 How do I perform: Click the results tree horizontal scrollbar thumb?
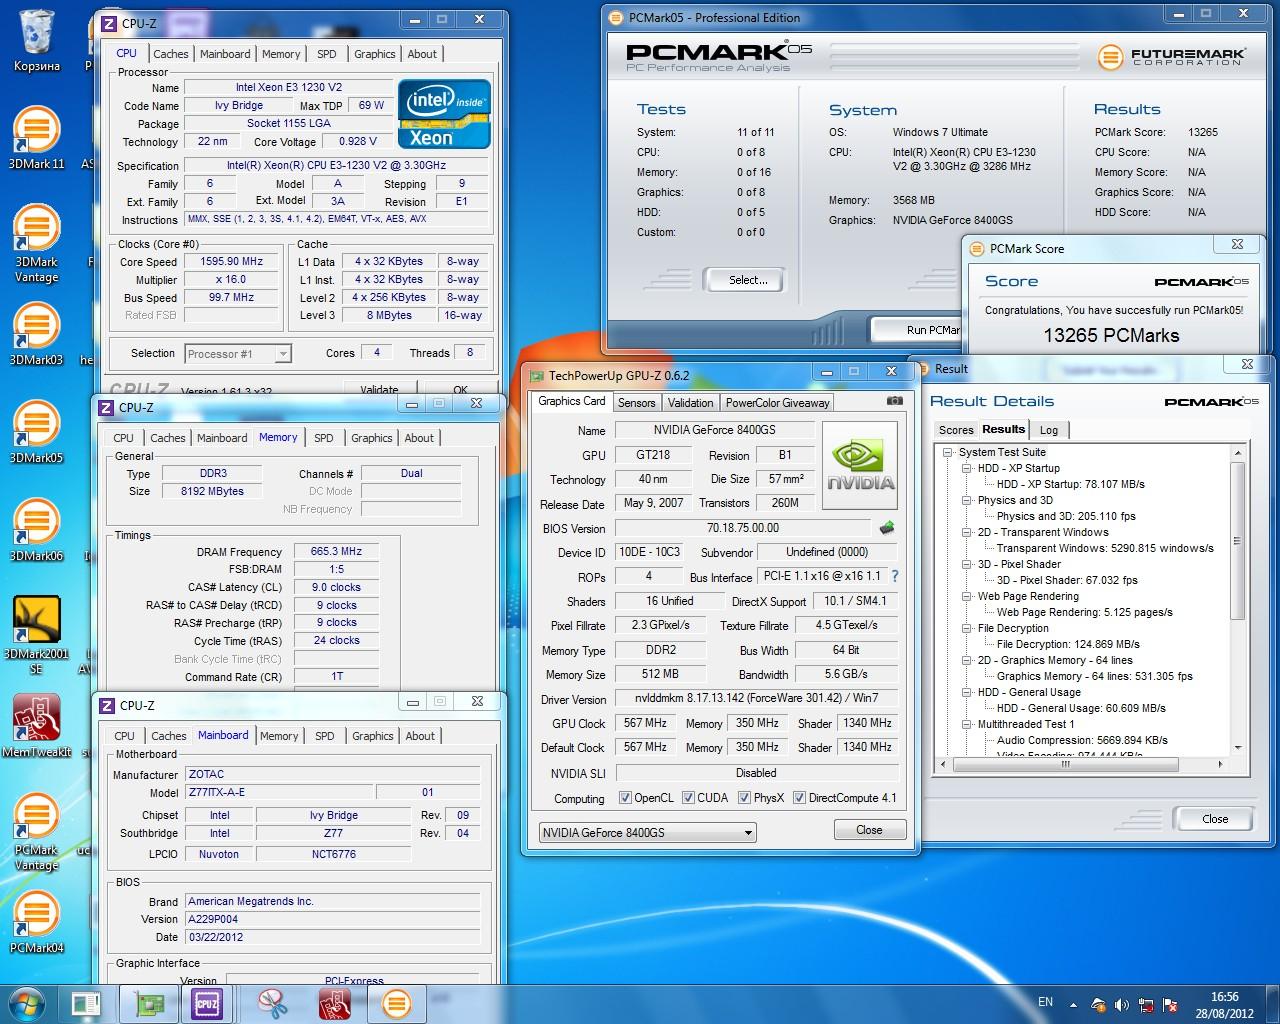point(1065,765)
